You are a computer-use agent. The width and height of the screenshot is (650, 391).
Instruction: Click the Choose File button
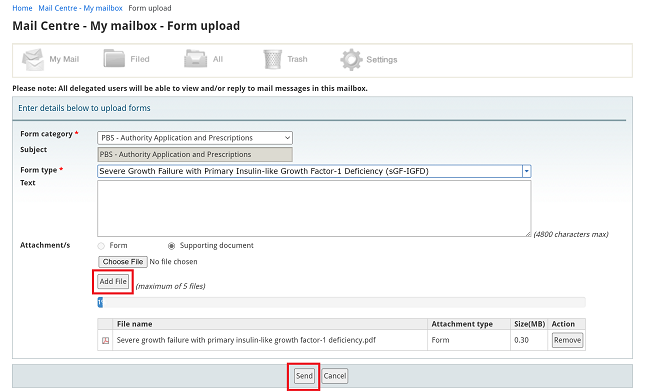[x=123, y=262]
